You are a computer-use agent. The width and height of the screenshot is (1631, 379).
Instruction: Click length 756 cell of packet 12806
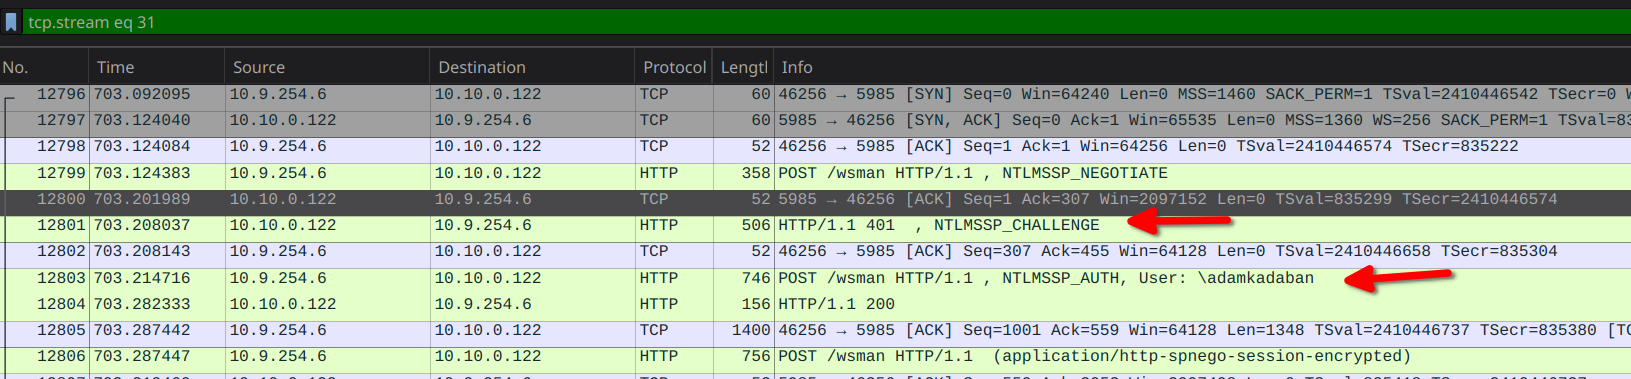[x=756, y=356]
